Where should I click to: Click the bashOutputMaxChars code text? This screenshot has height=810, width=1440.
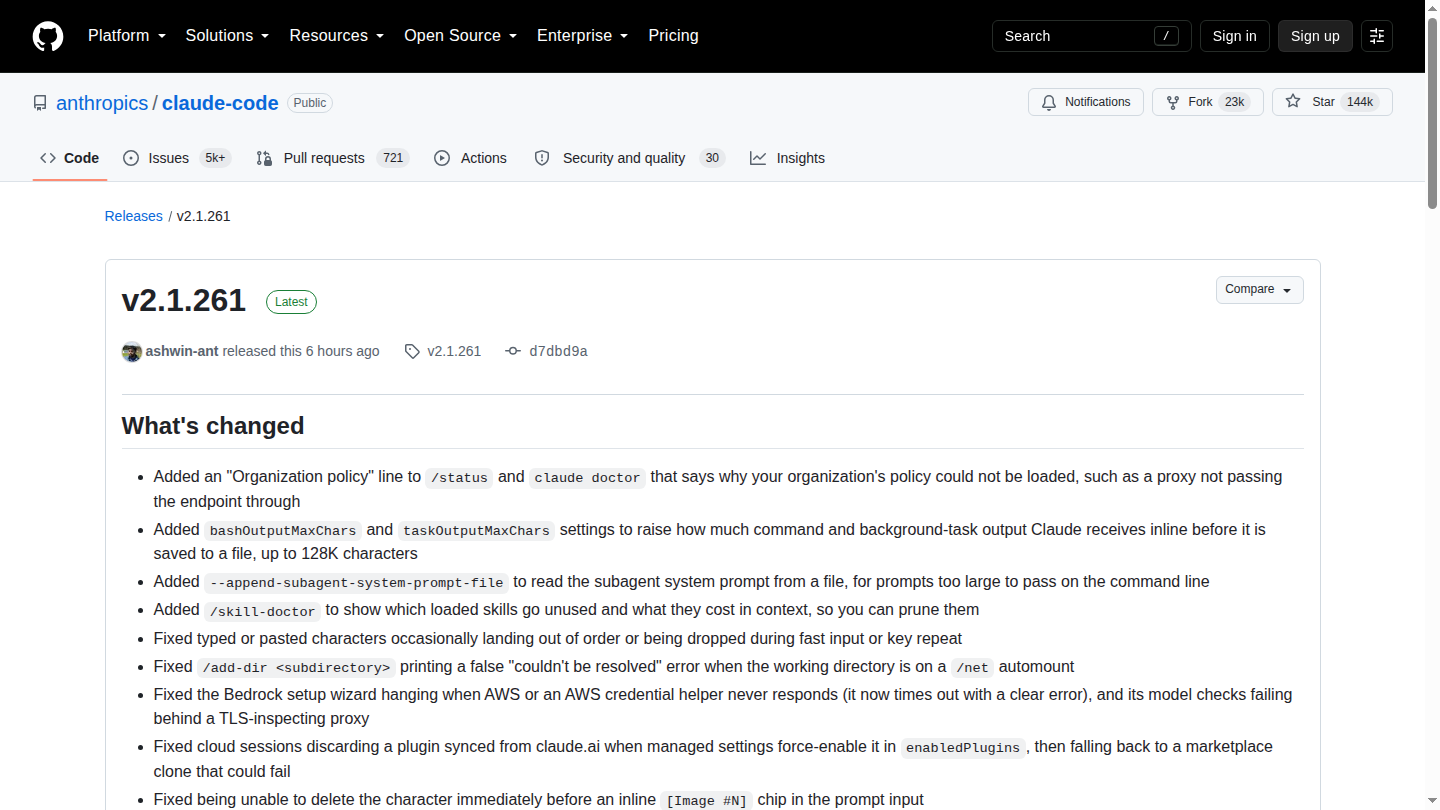(283, 530)
